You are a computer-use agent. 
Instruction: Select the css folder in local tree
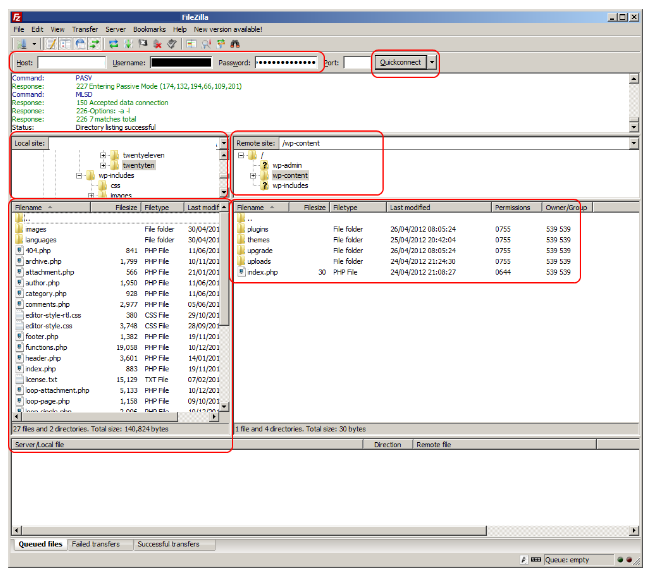point(115,185)
